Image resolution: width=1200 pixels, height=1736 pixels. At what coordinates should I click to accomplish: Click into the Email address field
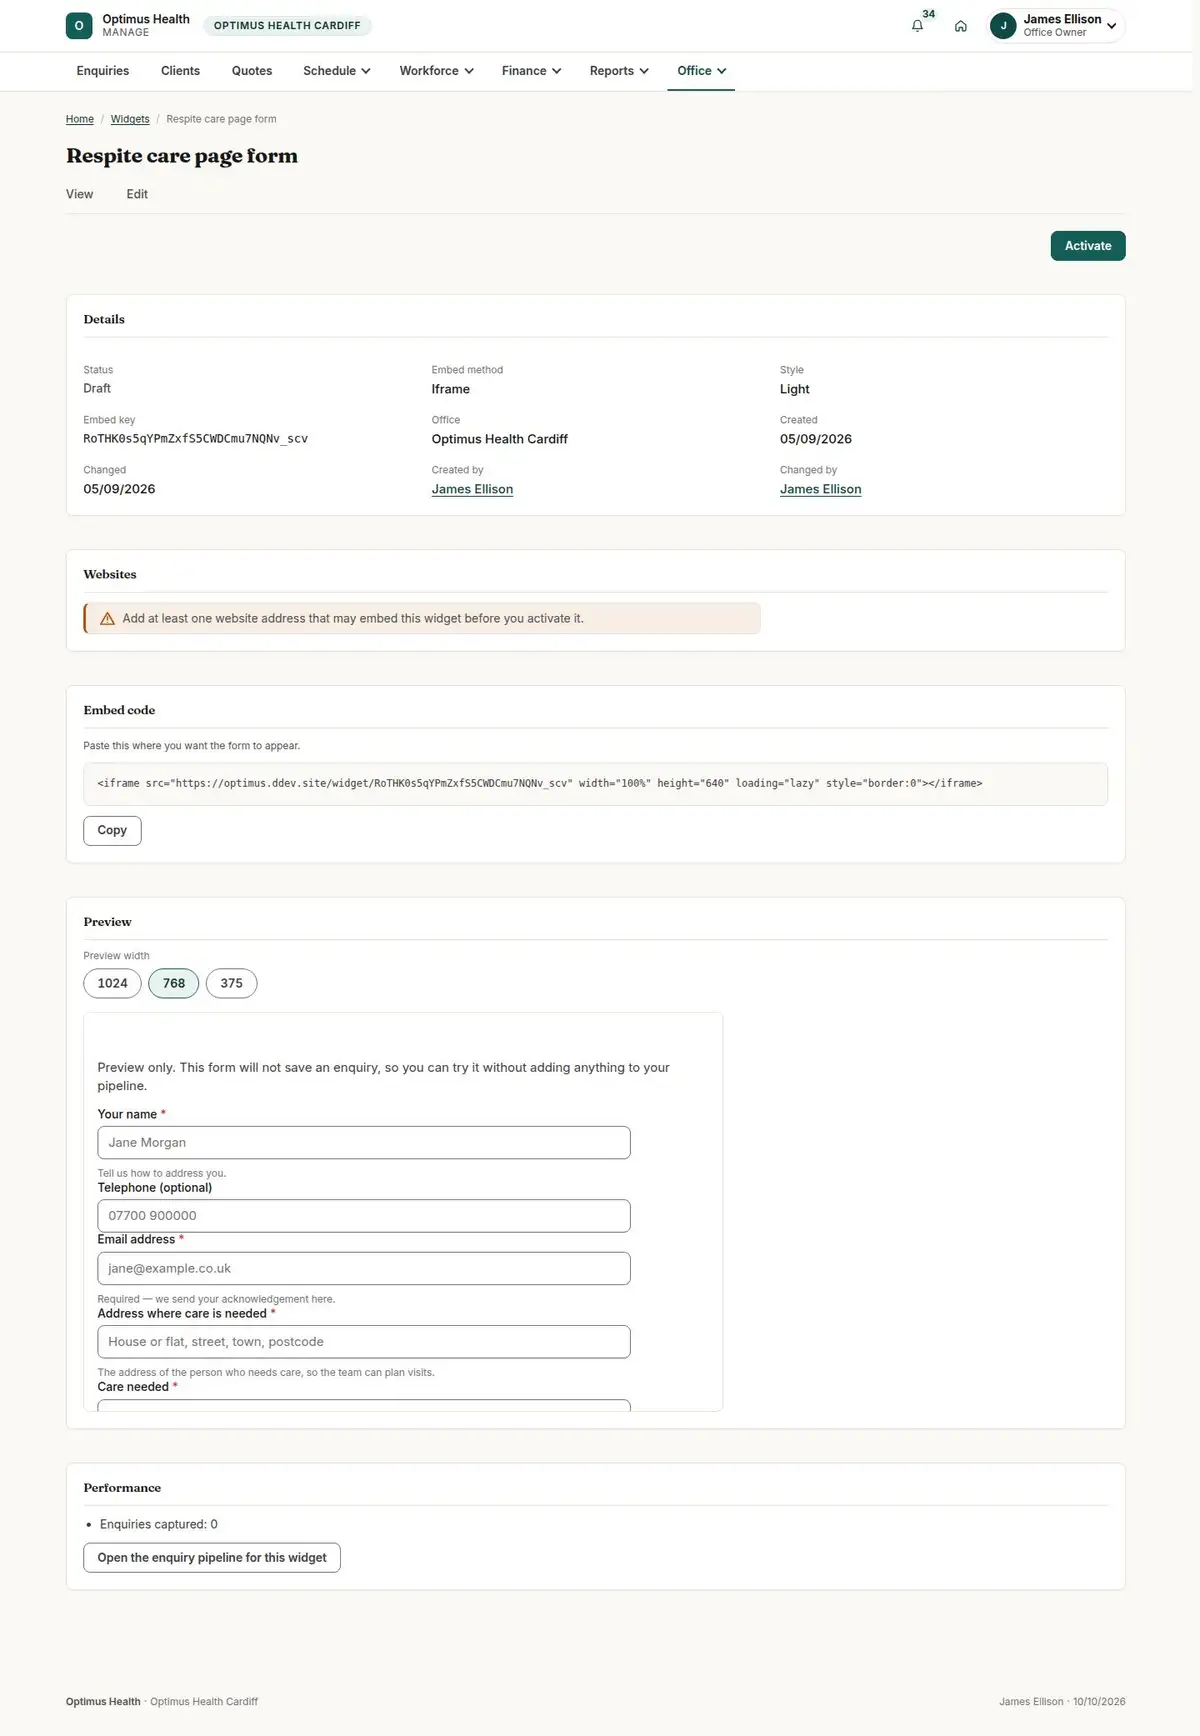coord(364,1269)
